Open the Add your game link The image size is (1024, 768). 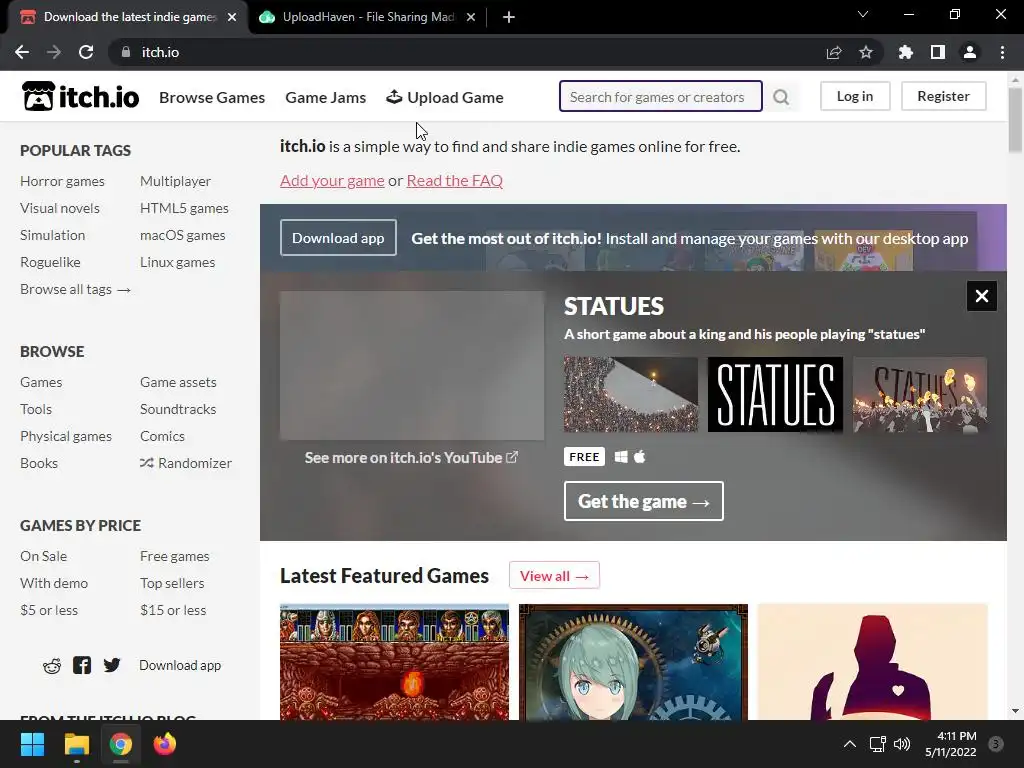(x=332, y=180)
